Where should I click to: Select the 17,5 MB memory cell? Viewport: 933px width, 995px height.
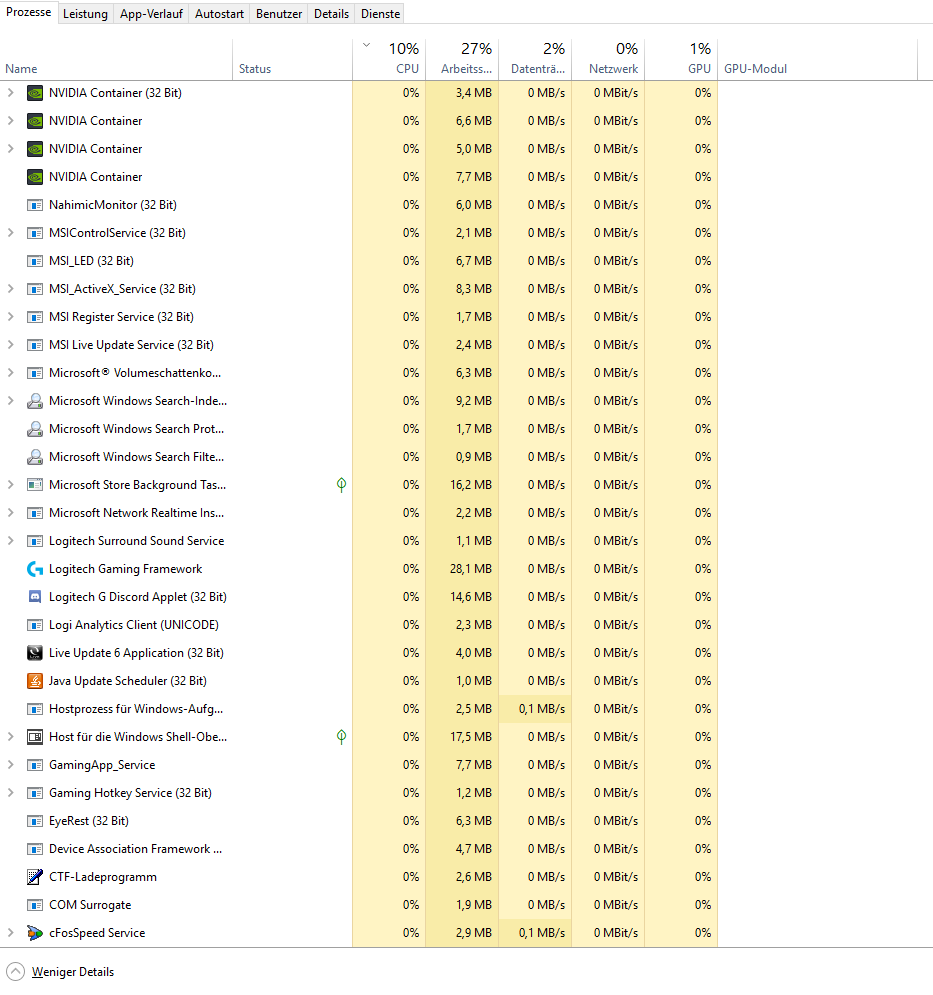click(462, 737)
